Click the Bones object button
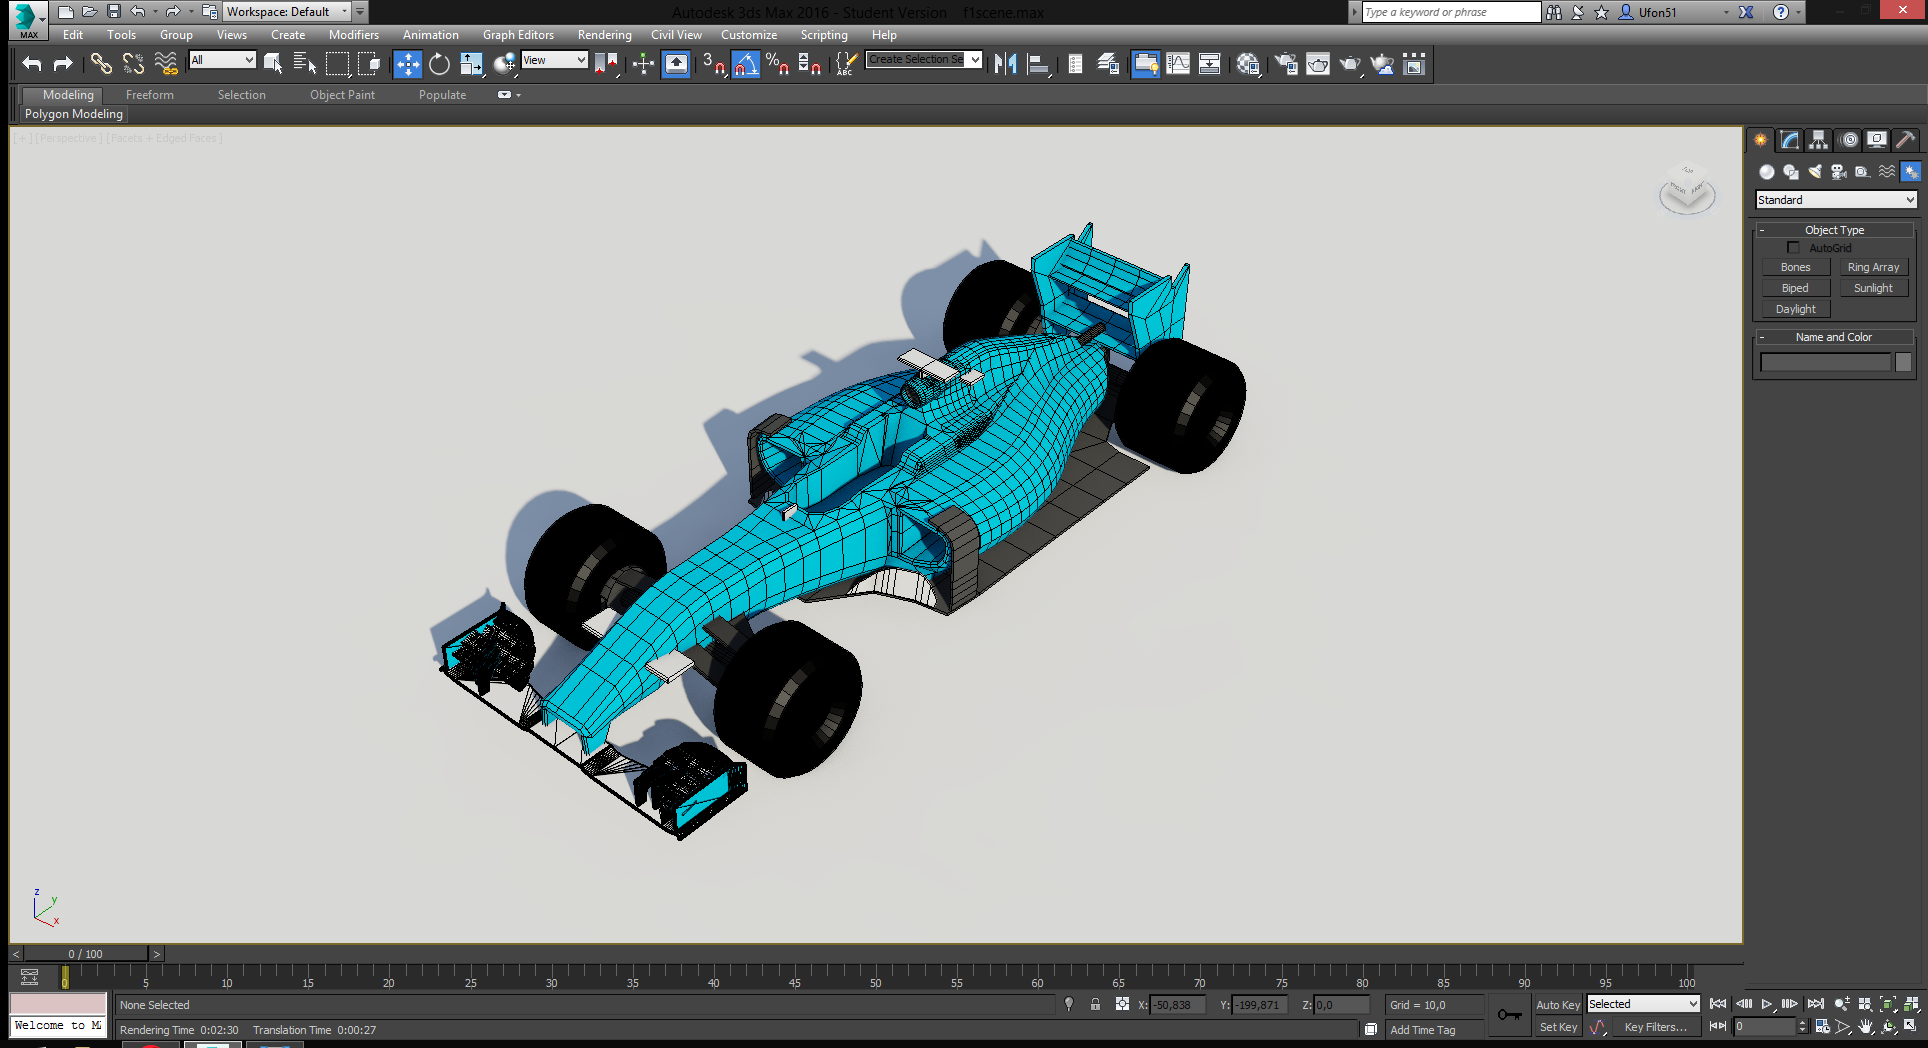Image resolution: width=1928 pixels, height=1048 pixels. 1795,267
